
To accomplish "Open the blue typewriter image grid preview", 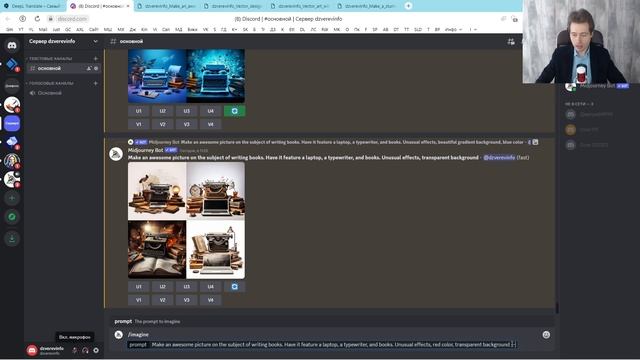I will (x=187, y=76).
